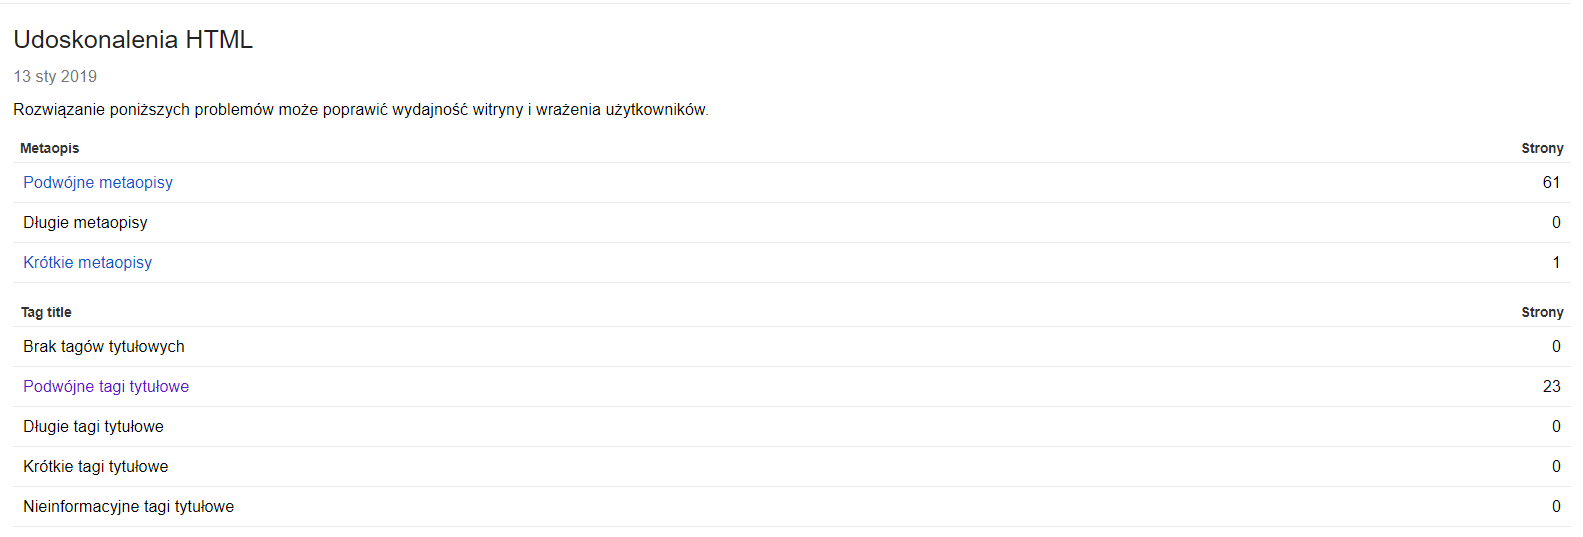
Task: Open the Podwójne metaopisy link
Action: coord(98,182)
